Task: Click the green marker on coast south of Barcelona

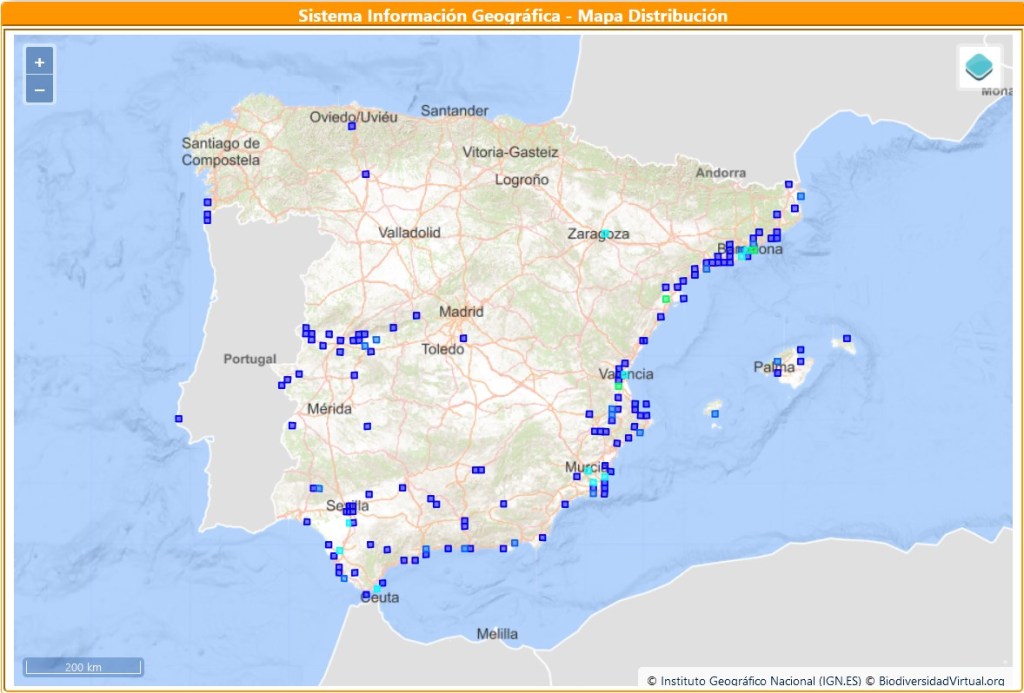Action: (665, 299)
